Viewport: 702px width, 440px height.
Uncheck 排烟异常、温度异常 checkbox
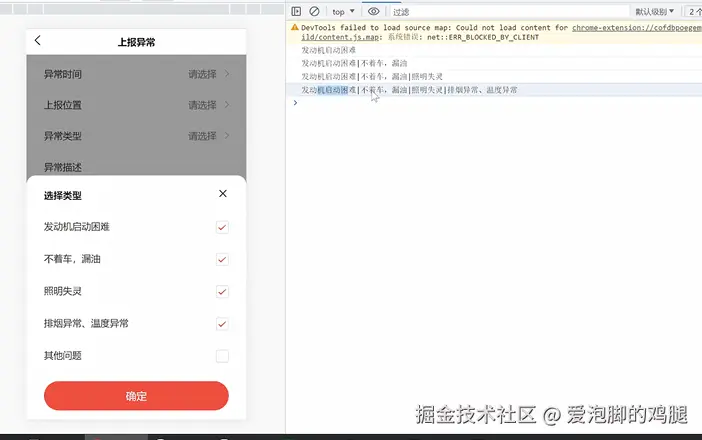click(222, 324)
